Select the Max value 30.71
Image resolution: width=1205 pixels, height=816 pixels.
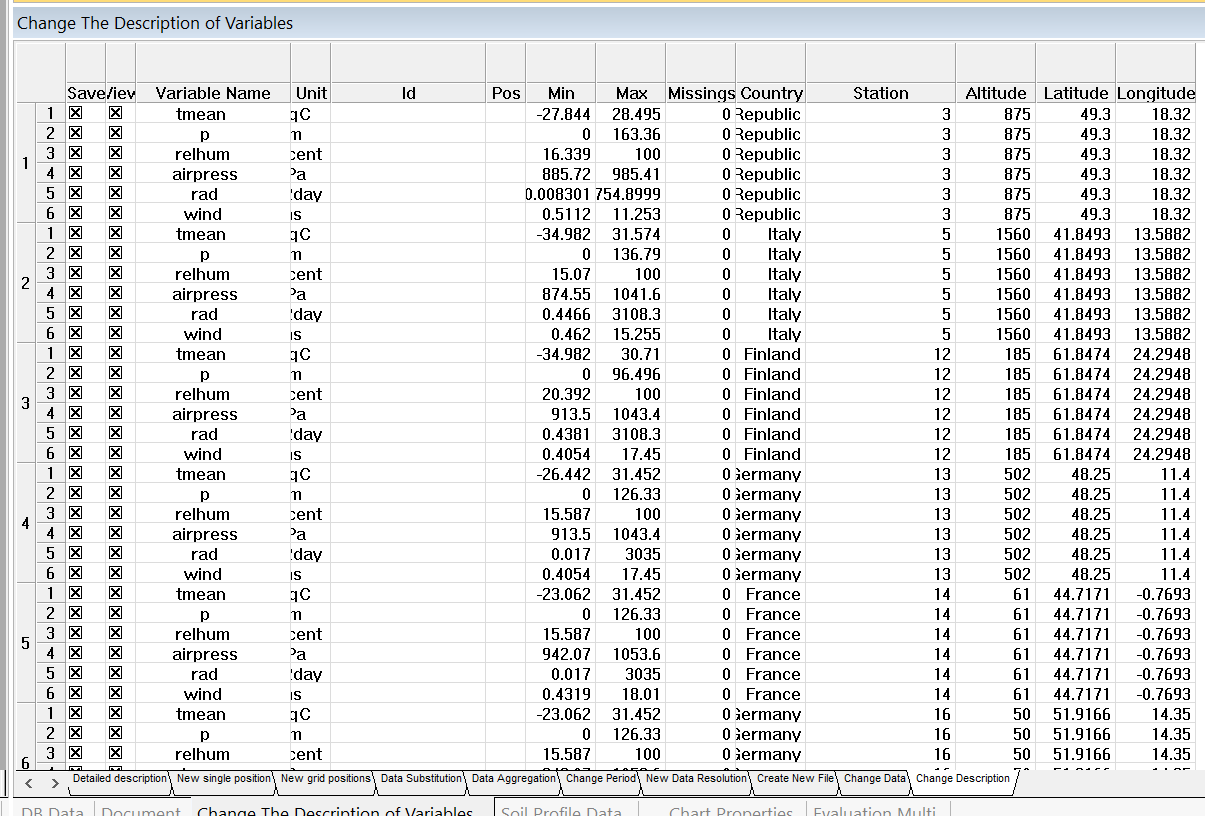tap(641, 354)
